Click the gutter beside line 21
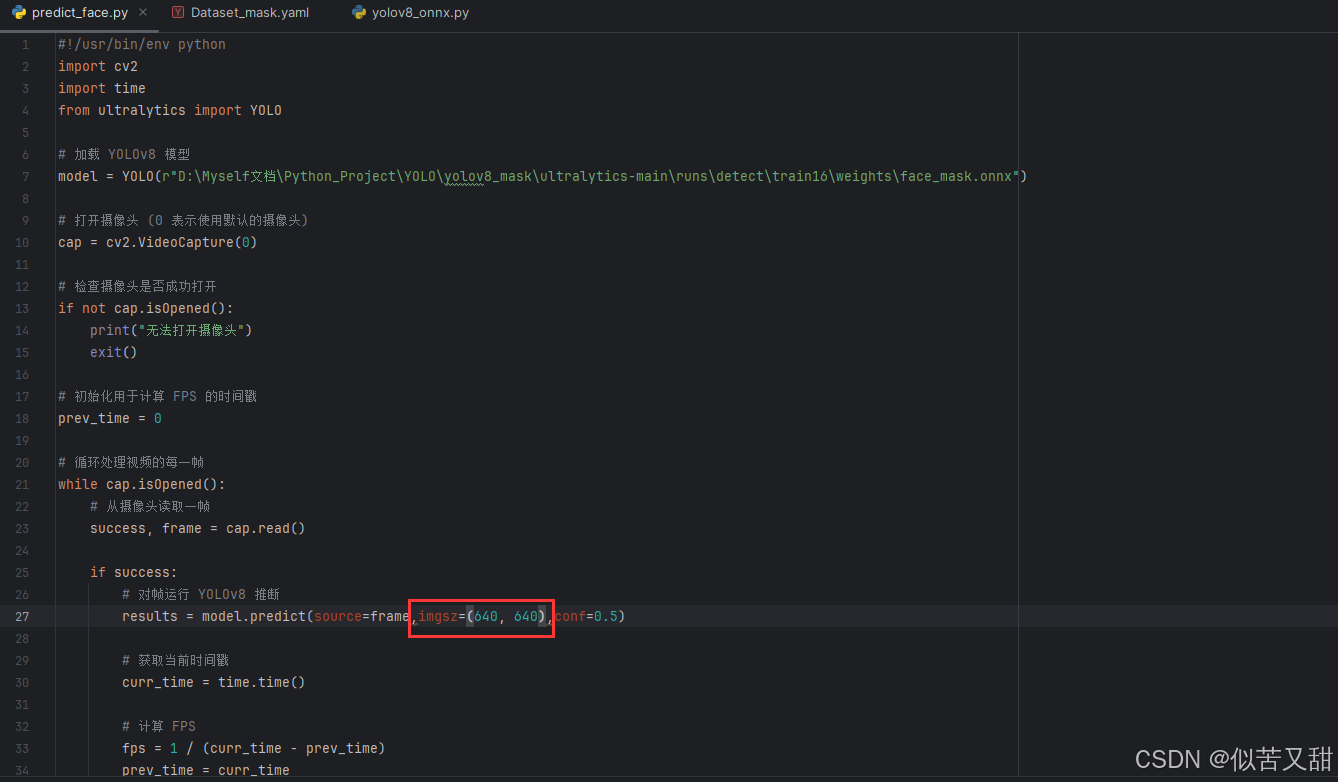Viewport: 1338px width, 782px height. [x=40, y=484]
